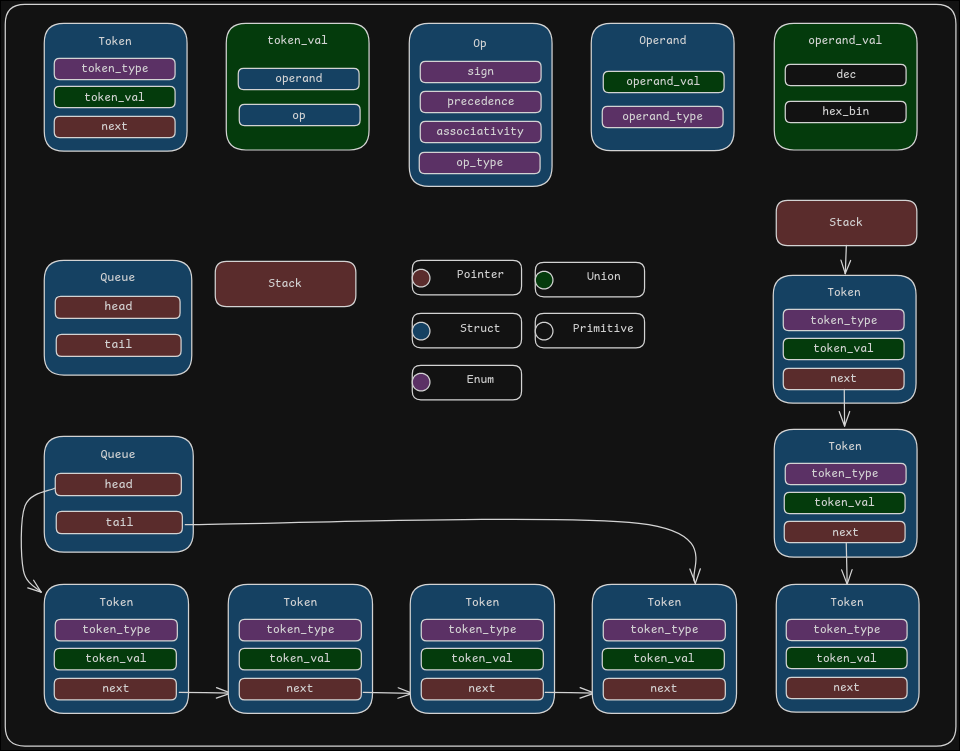
Task: Click the operand_type field in Operand
Action: pos(662,117)
